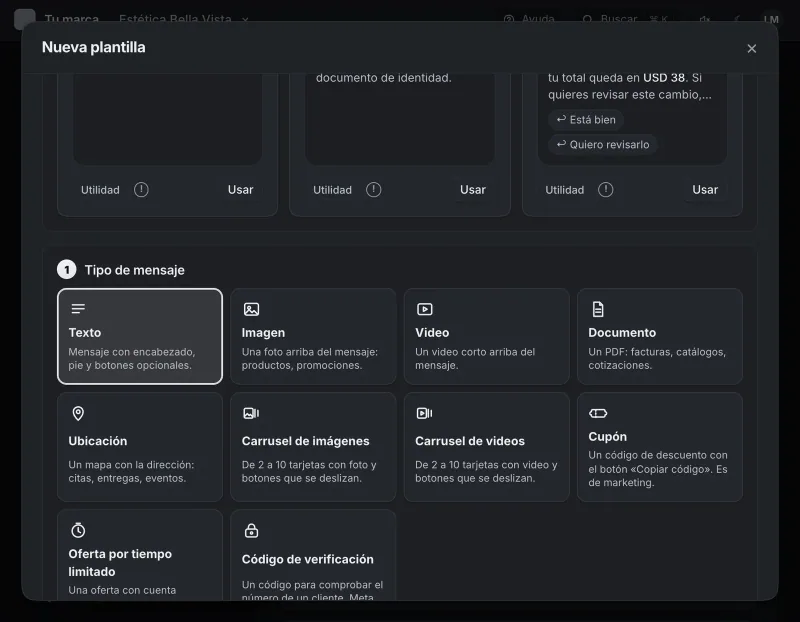Image resolution: width=800 pixels, height=622 pixels.
Task: Open info icon on middle Utilidad template
Action: 373,190
